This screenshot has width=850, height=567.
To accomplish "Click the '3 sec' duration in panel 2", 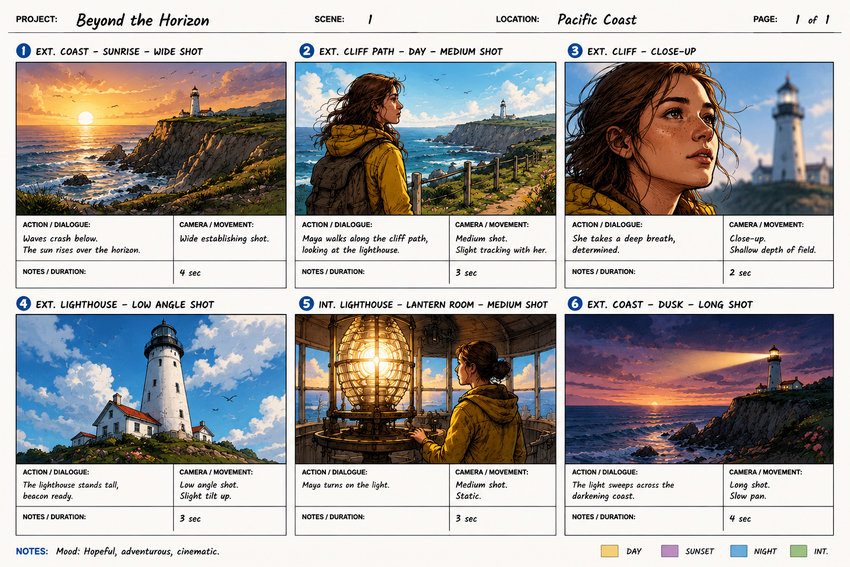I will tap(466, 273).
